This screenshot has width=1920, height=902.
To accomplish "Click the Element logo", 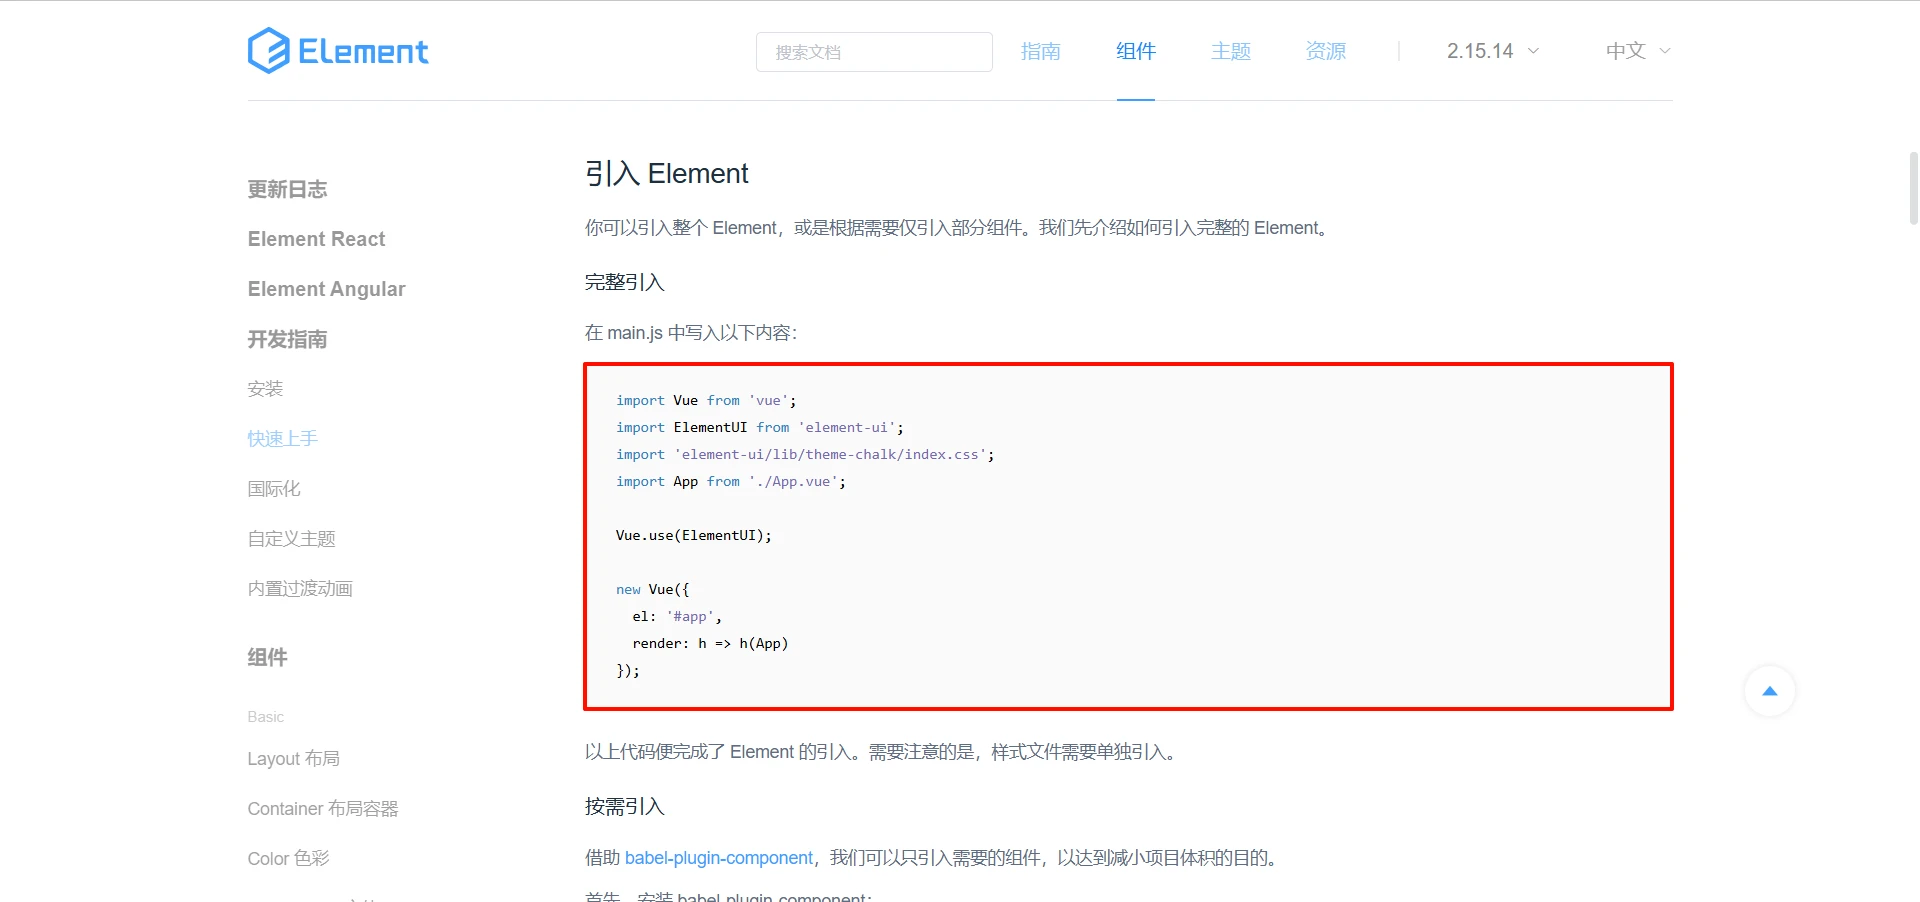I will [x=338, y=51].
